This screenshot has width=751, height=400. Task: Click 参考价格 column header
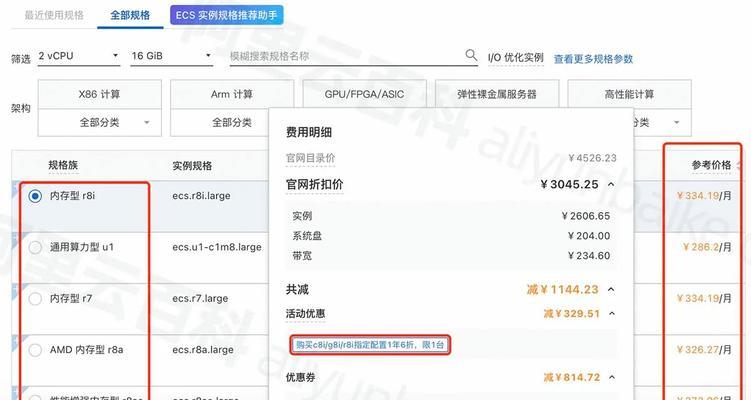711,165
